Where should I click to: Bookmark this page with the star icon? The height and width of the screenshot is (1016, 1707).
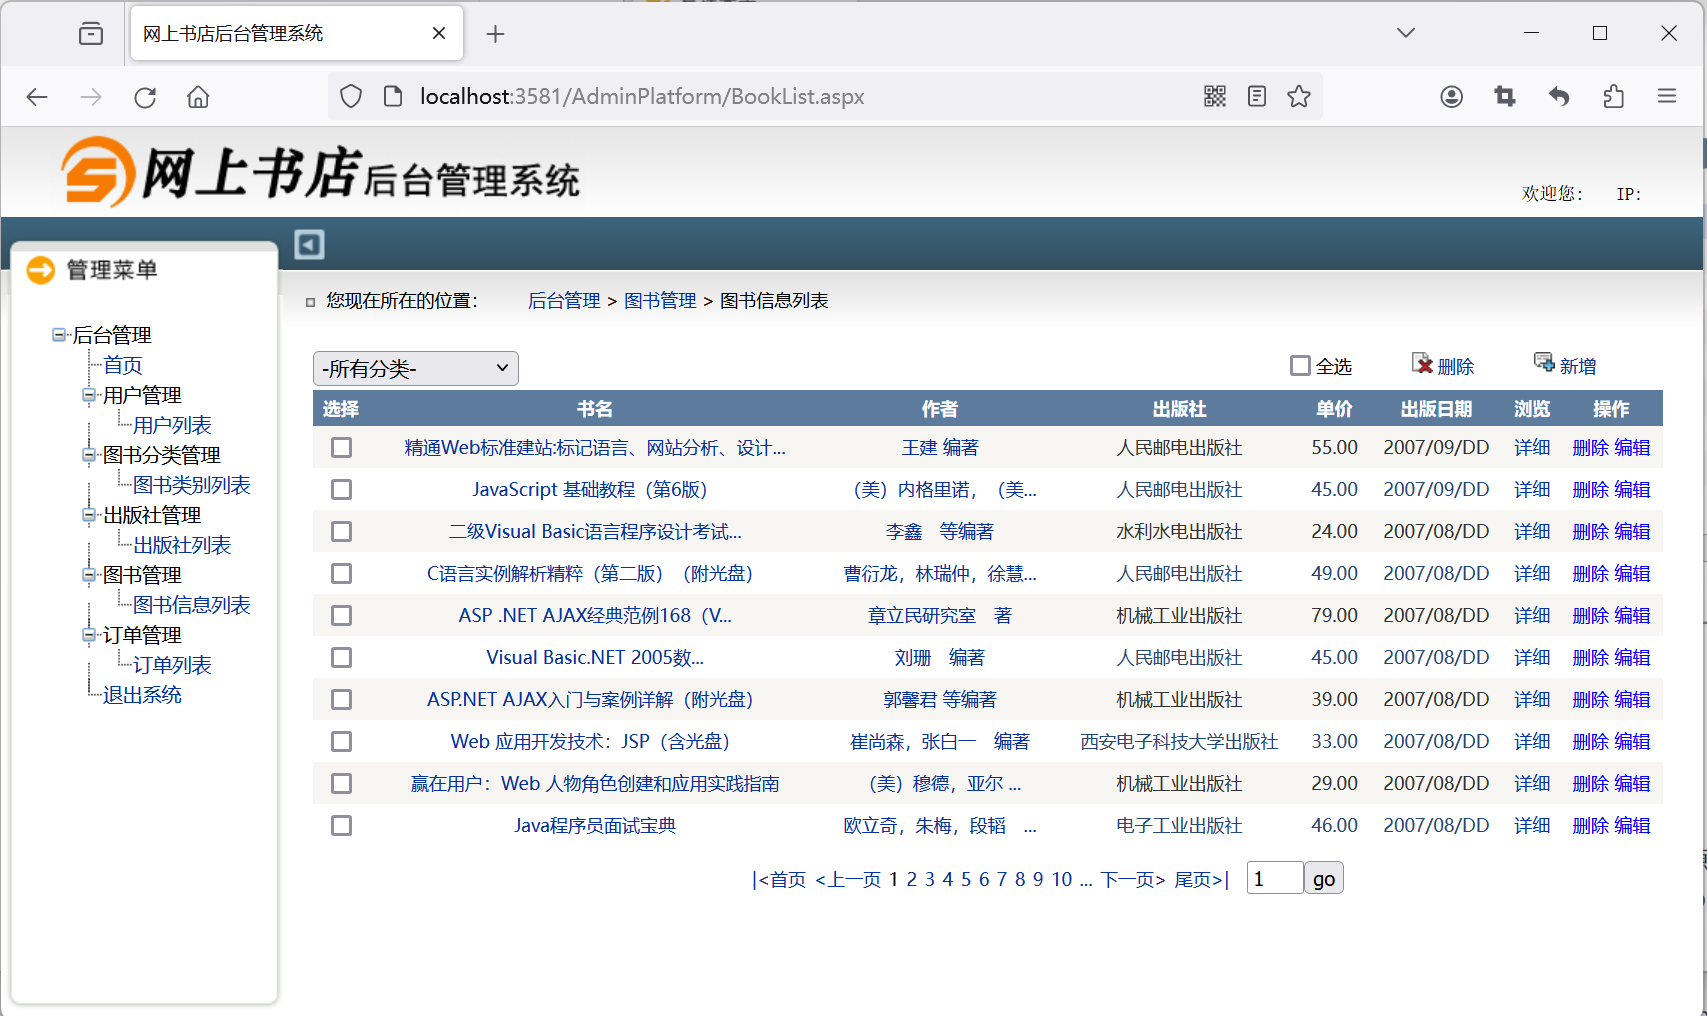[x=1299, y=97]
